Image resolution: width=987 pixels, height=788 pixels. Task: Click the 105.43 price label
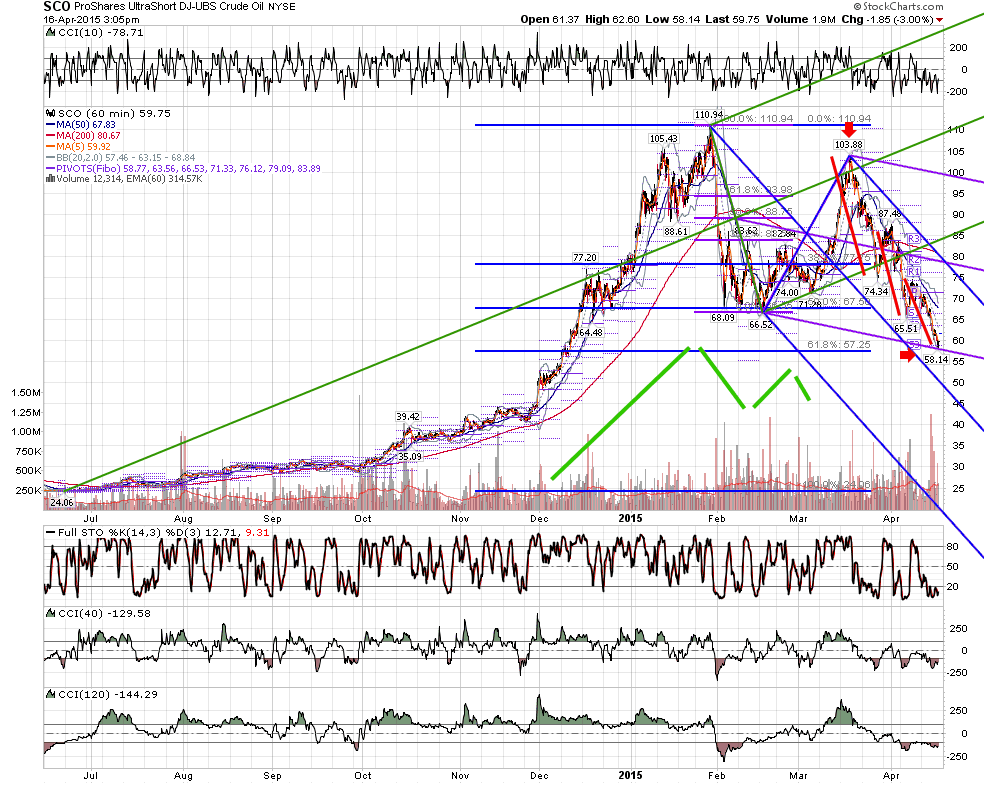(664, 138)
